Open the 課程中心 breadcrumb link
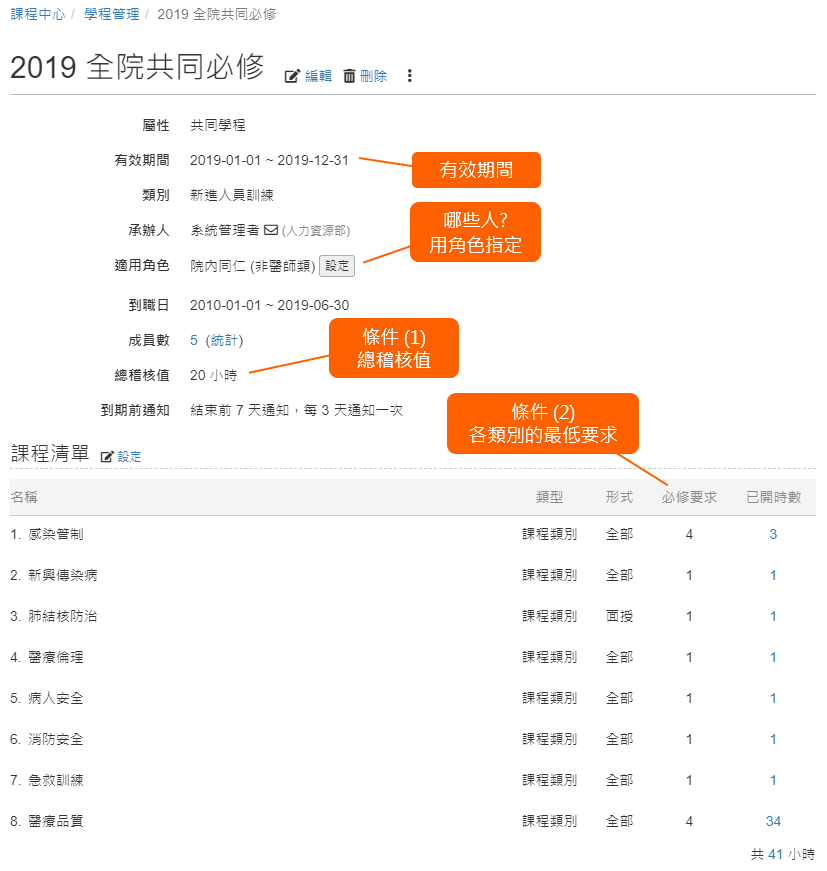Screen dimensions: 827x871 38,15
